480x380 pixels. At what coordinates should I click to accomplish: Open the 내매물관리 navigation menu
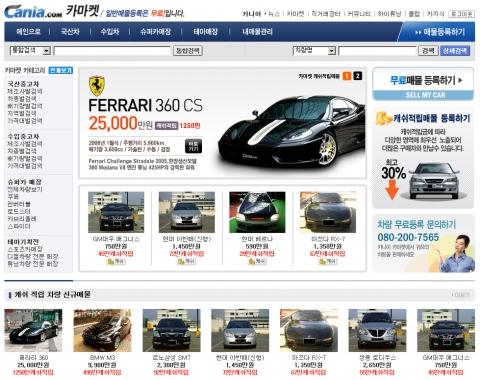click(257, 32)
